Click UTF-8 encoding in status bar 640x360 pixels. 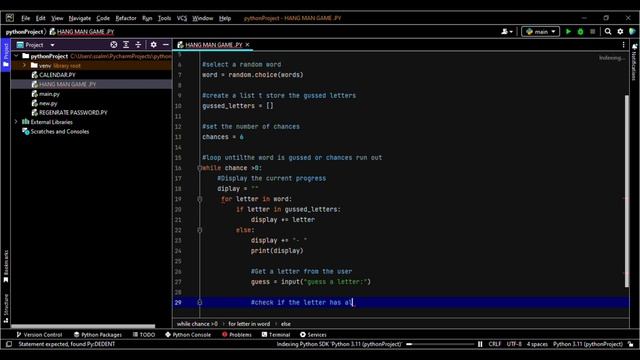point(514,344)
